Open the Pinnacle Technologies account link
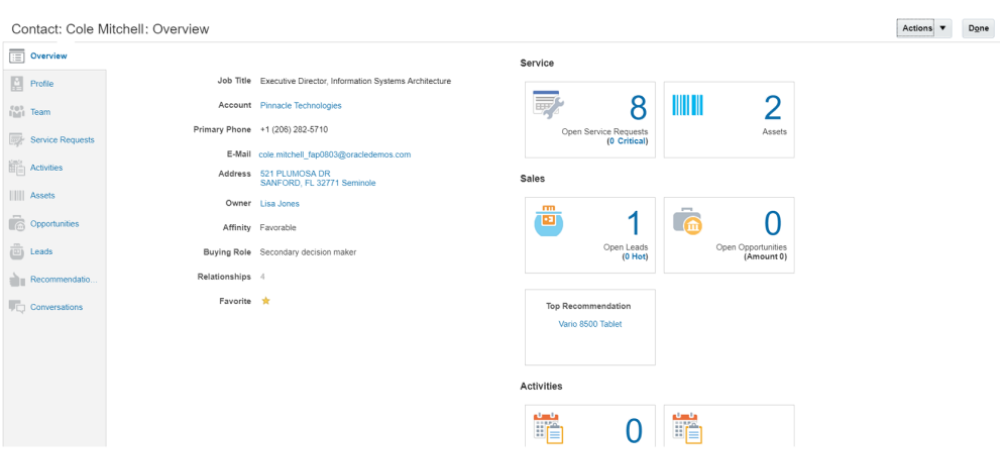Viewport: 1000px width, 460px height. [300, 105]
